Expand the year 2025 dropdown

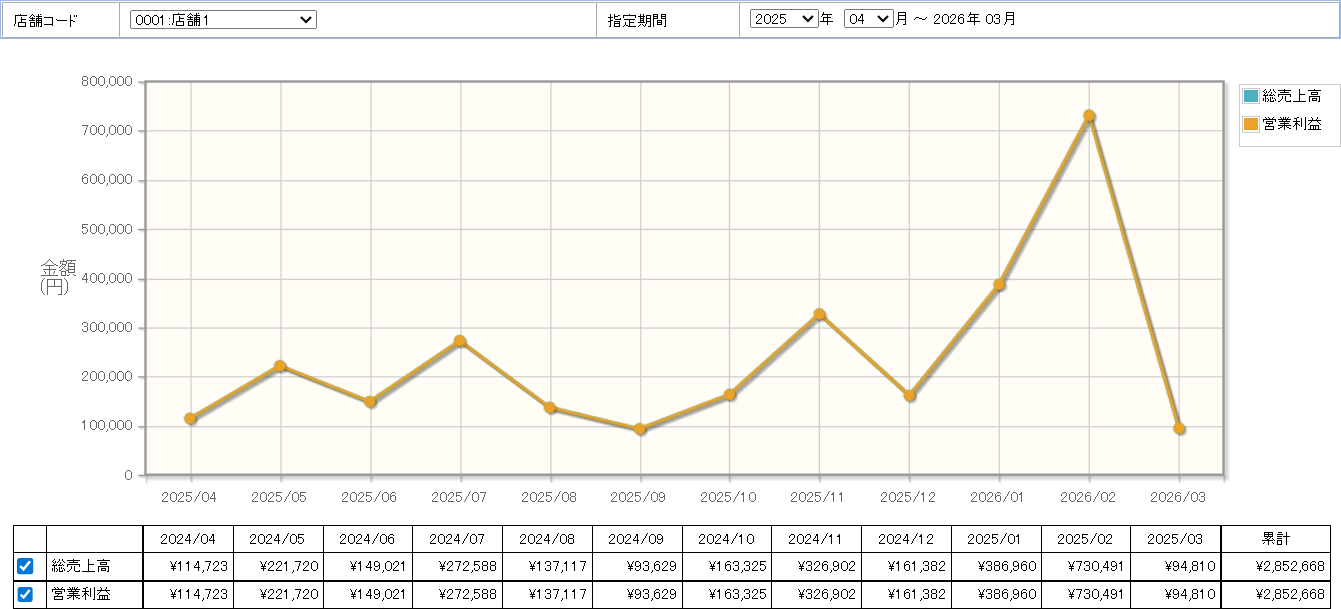[x=784, y=19]
